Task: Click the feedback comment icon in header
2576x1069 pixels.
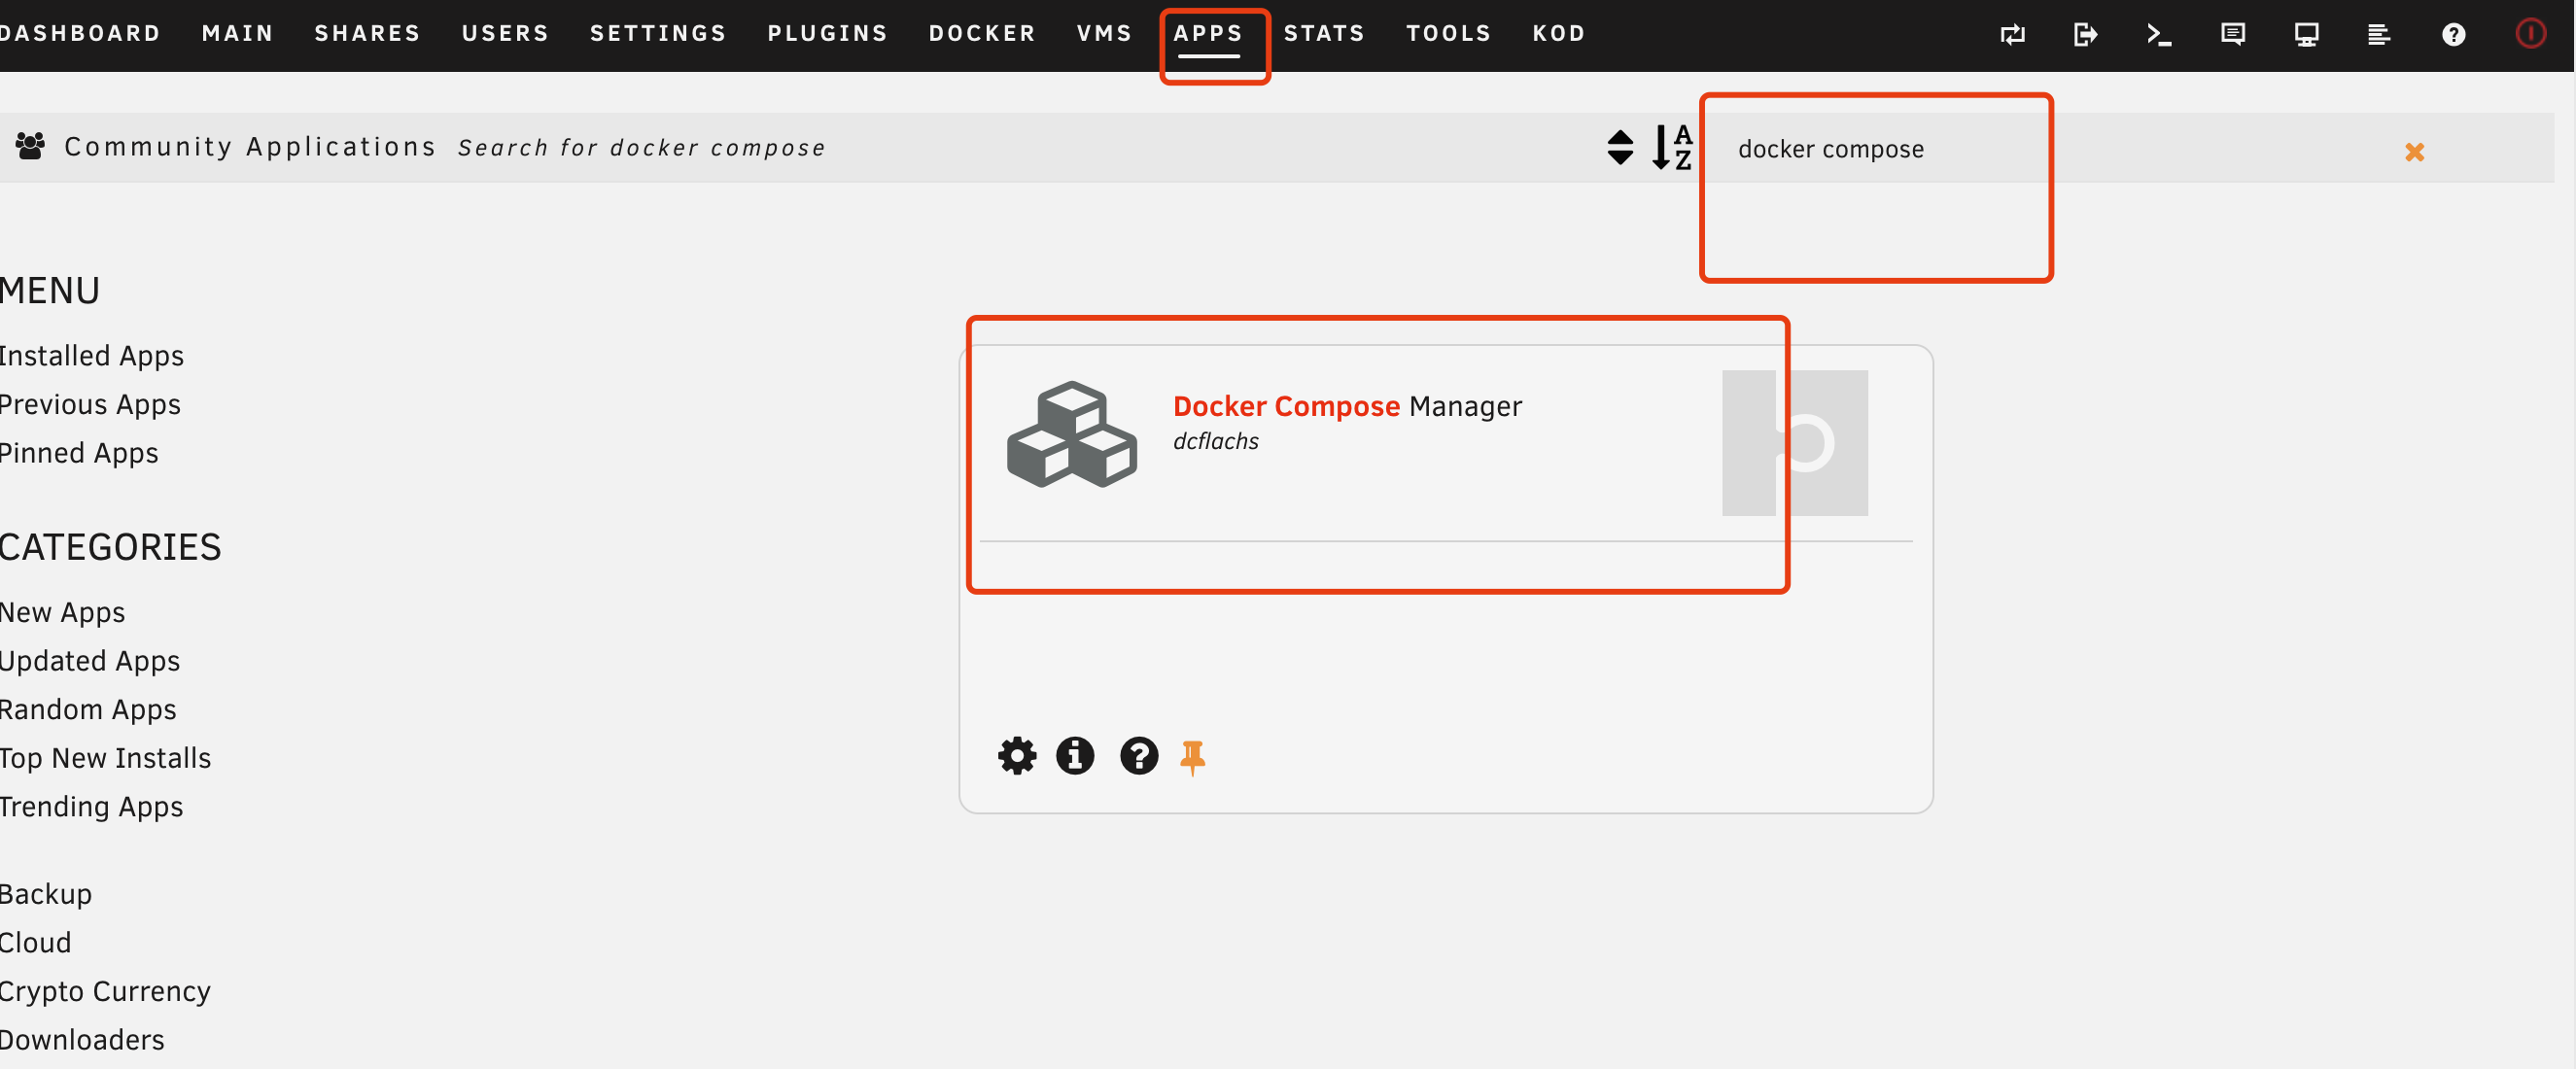Action: point(2232,35)
